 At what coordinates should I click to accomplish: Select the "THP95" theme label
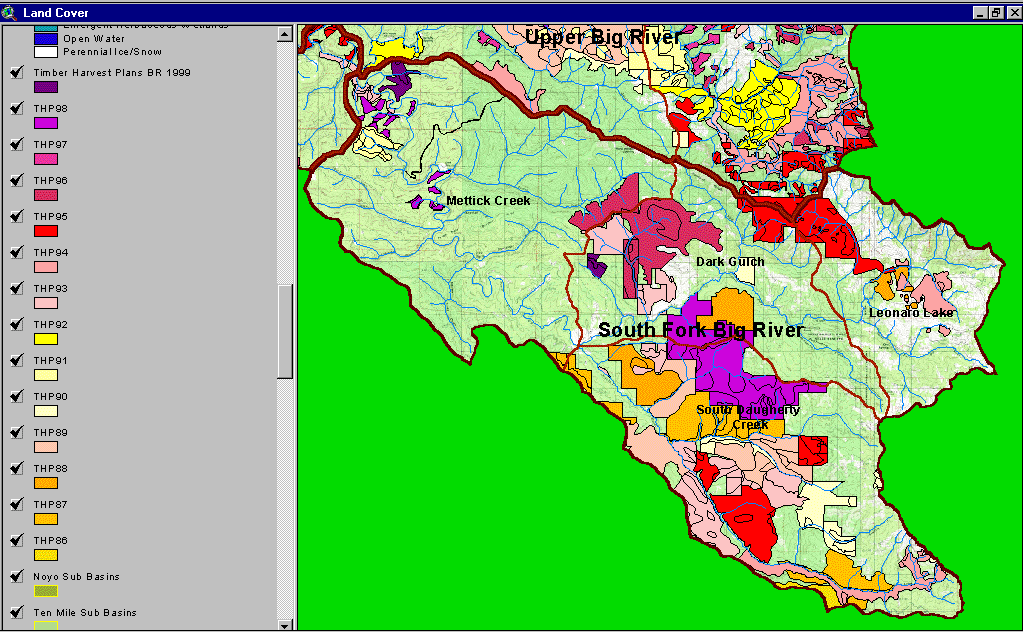pos(50,217)
